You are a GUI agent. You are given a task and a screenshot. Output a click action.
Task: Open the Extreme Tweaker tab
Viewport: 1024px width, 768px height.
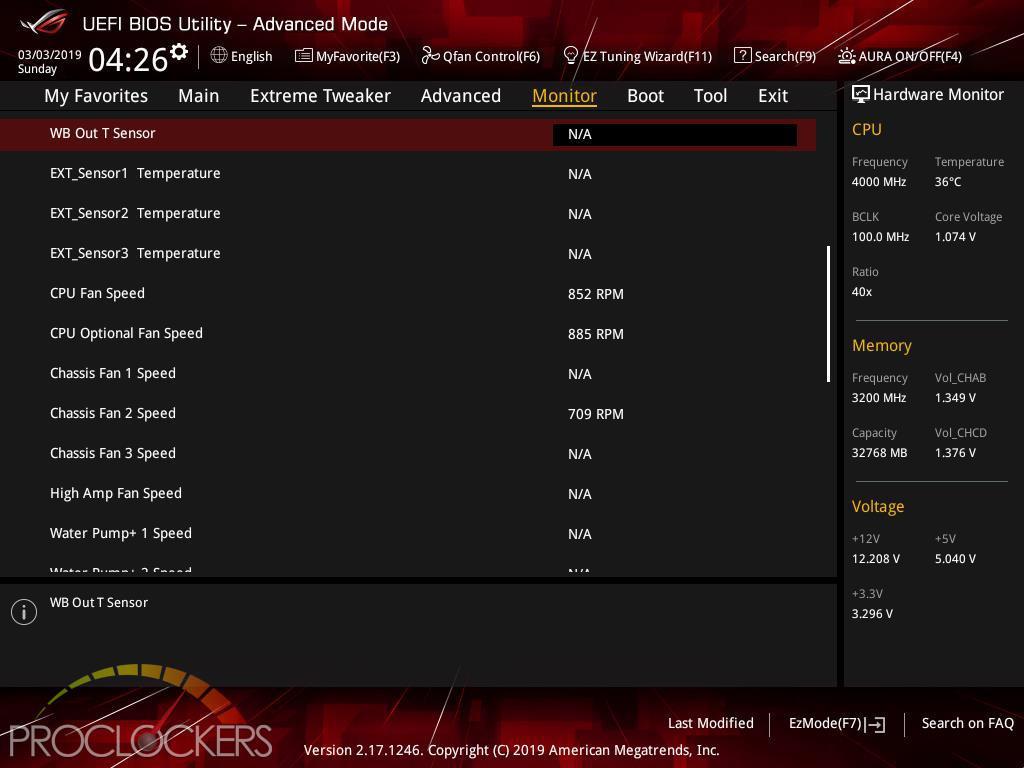tap(320, 96)
